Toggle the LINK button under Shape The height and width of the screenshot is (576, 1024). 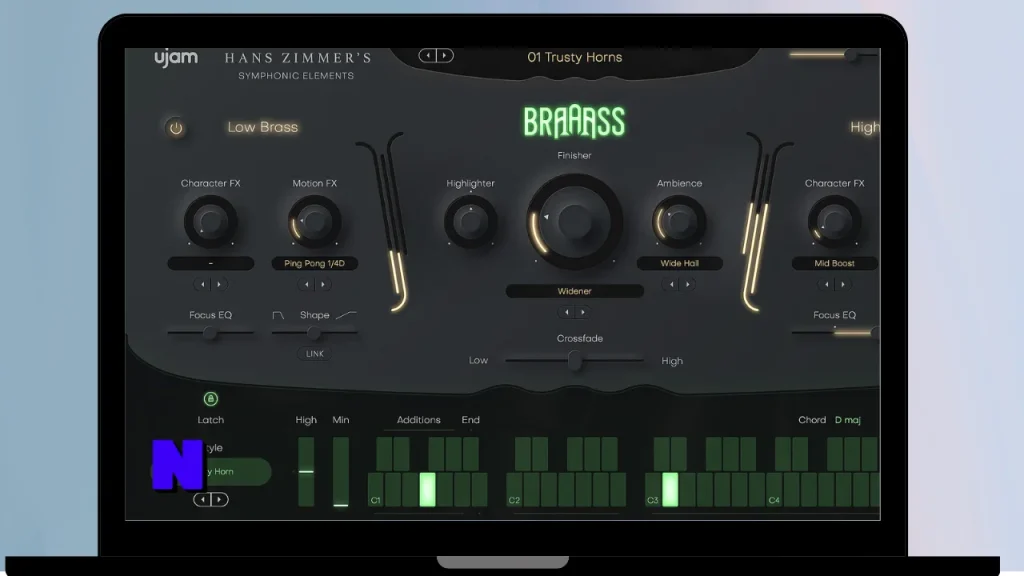pyautogui.click(x=315, y=353)
